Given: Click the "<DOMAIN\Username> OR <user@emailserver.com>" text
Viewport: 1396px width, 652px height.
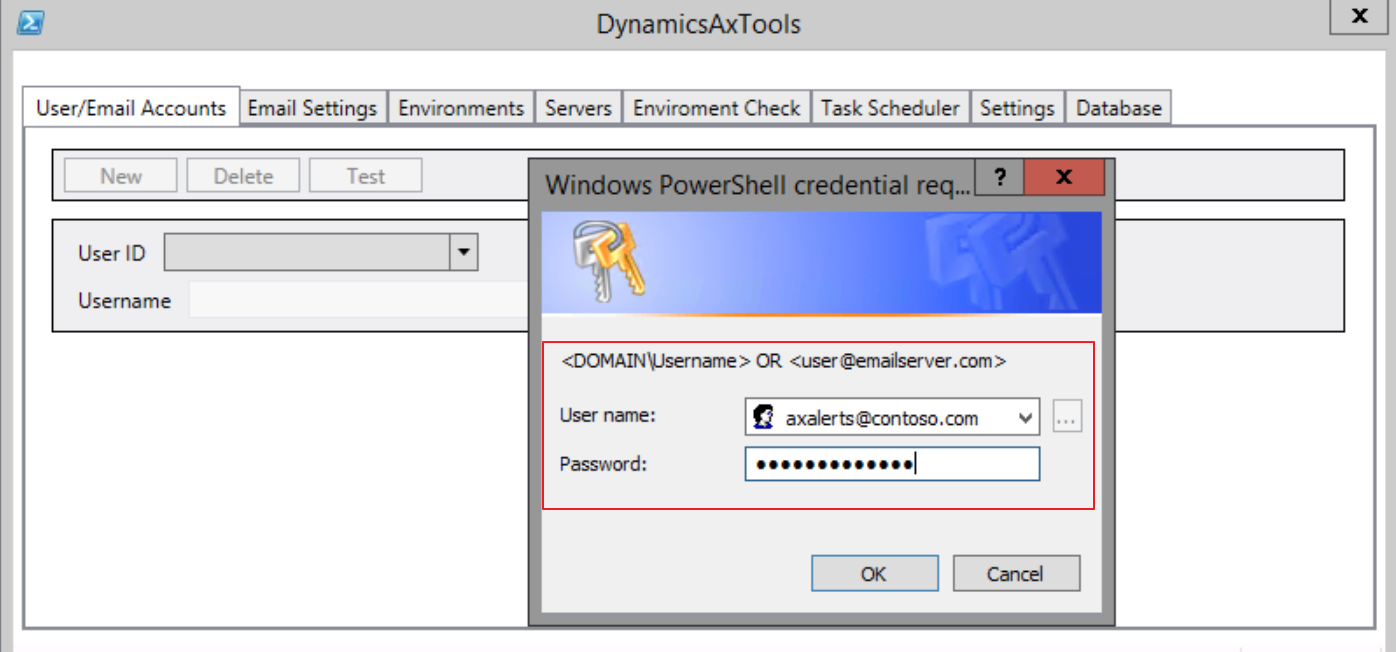Looking at the screenshot, I should point(783,361).
